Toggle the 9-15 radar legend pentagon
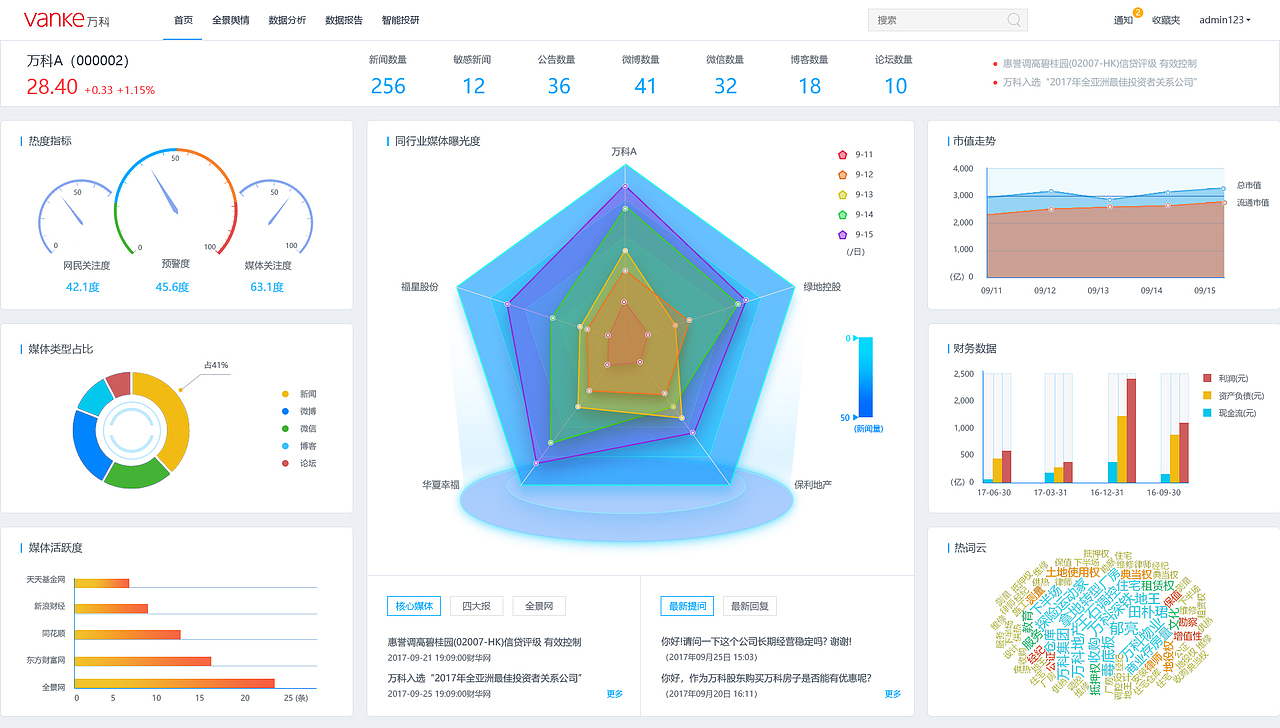The height and width of the screenshot is (728, 1280). pyautogui.click(x=842, y=235)
